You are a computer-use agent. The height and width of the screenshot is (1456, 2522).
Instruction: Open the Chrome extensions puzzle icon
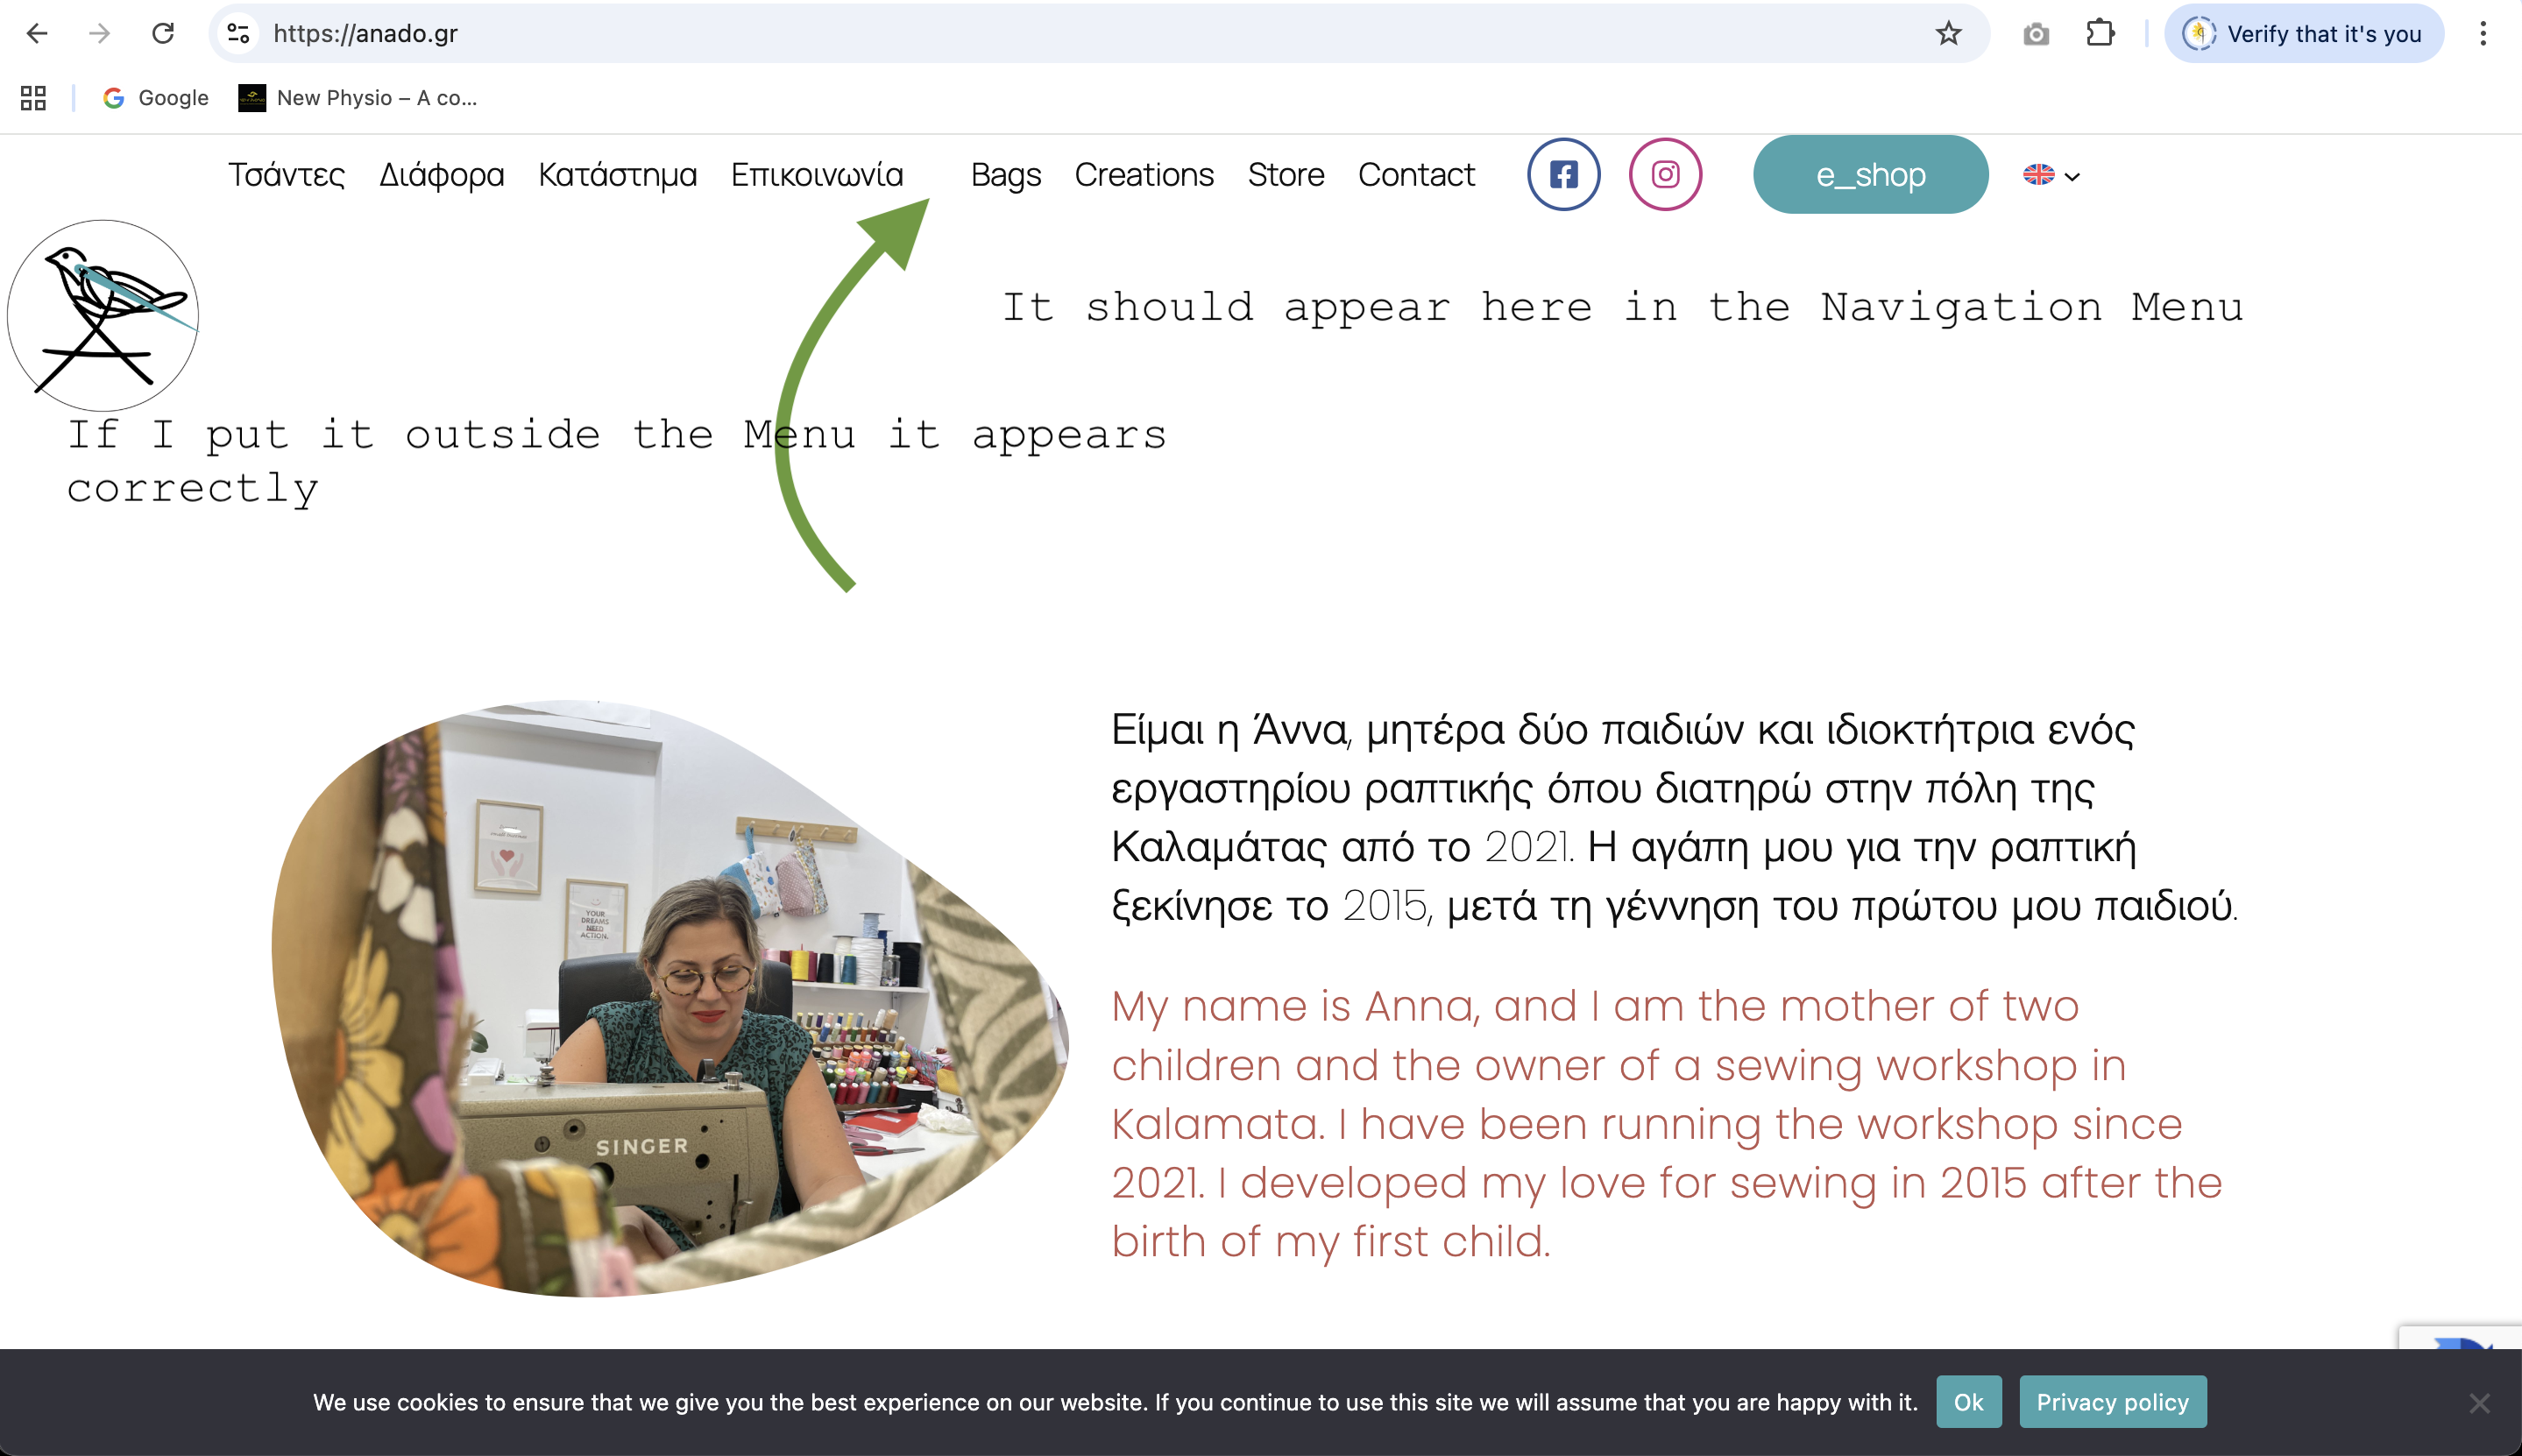(2100, 34)
